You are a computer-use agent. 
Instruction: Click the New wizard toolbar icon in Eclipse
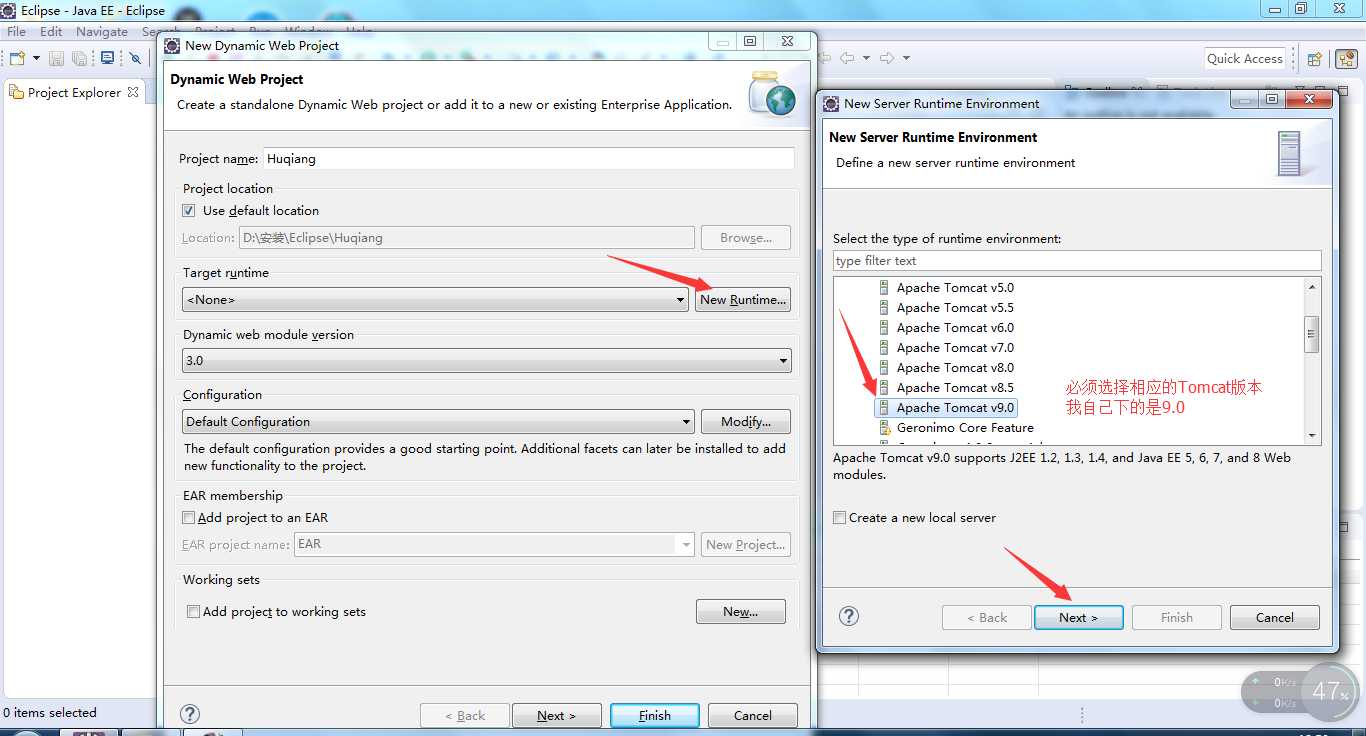17,58
